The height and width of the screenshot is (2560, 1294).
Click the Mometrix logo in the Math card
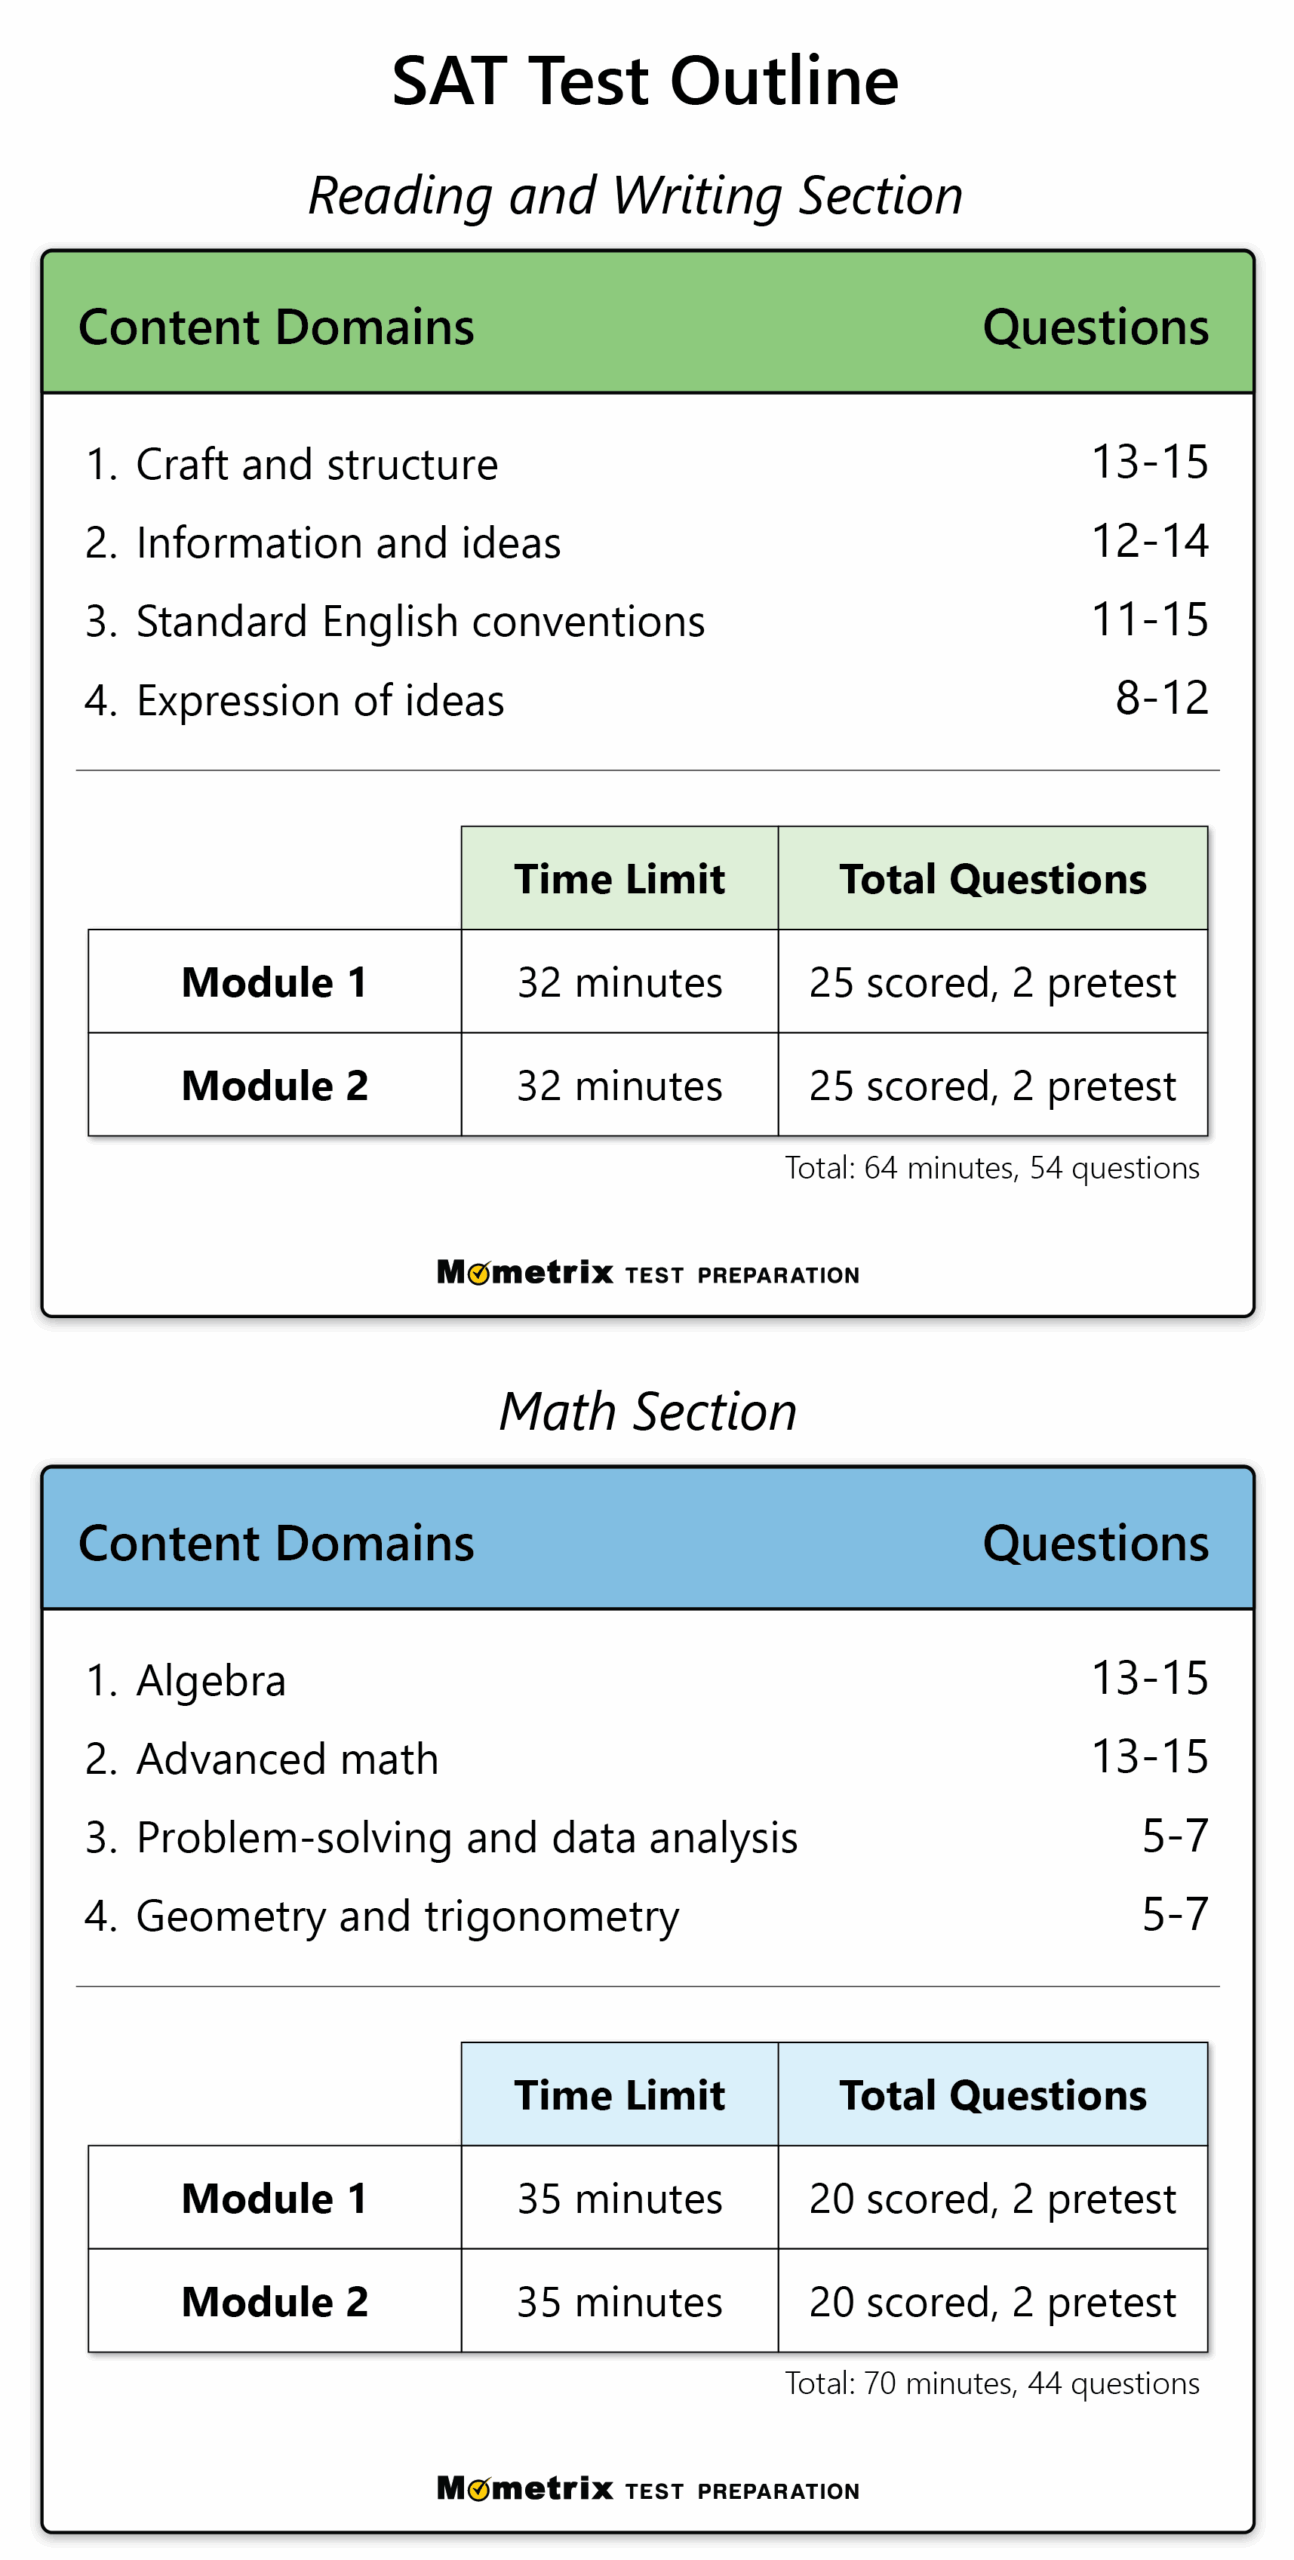point(647,2487)
